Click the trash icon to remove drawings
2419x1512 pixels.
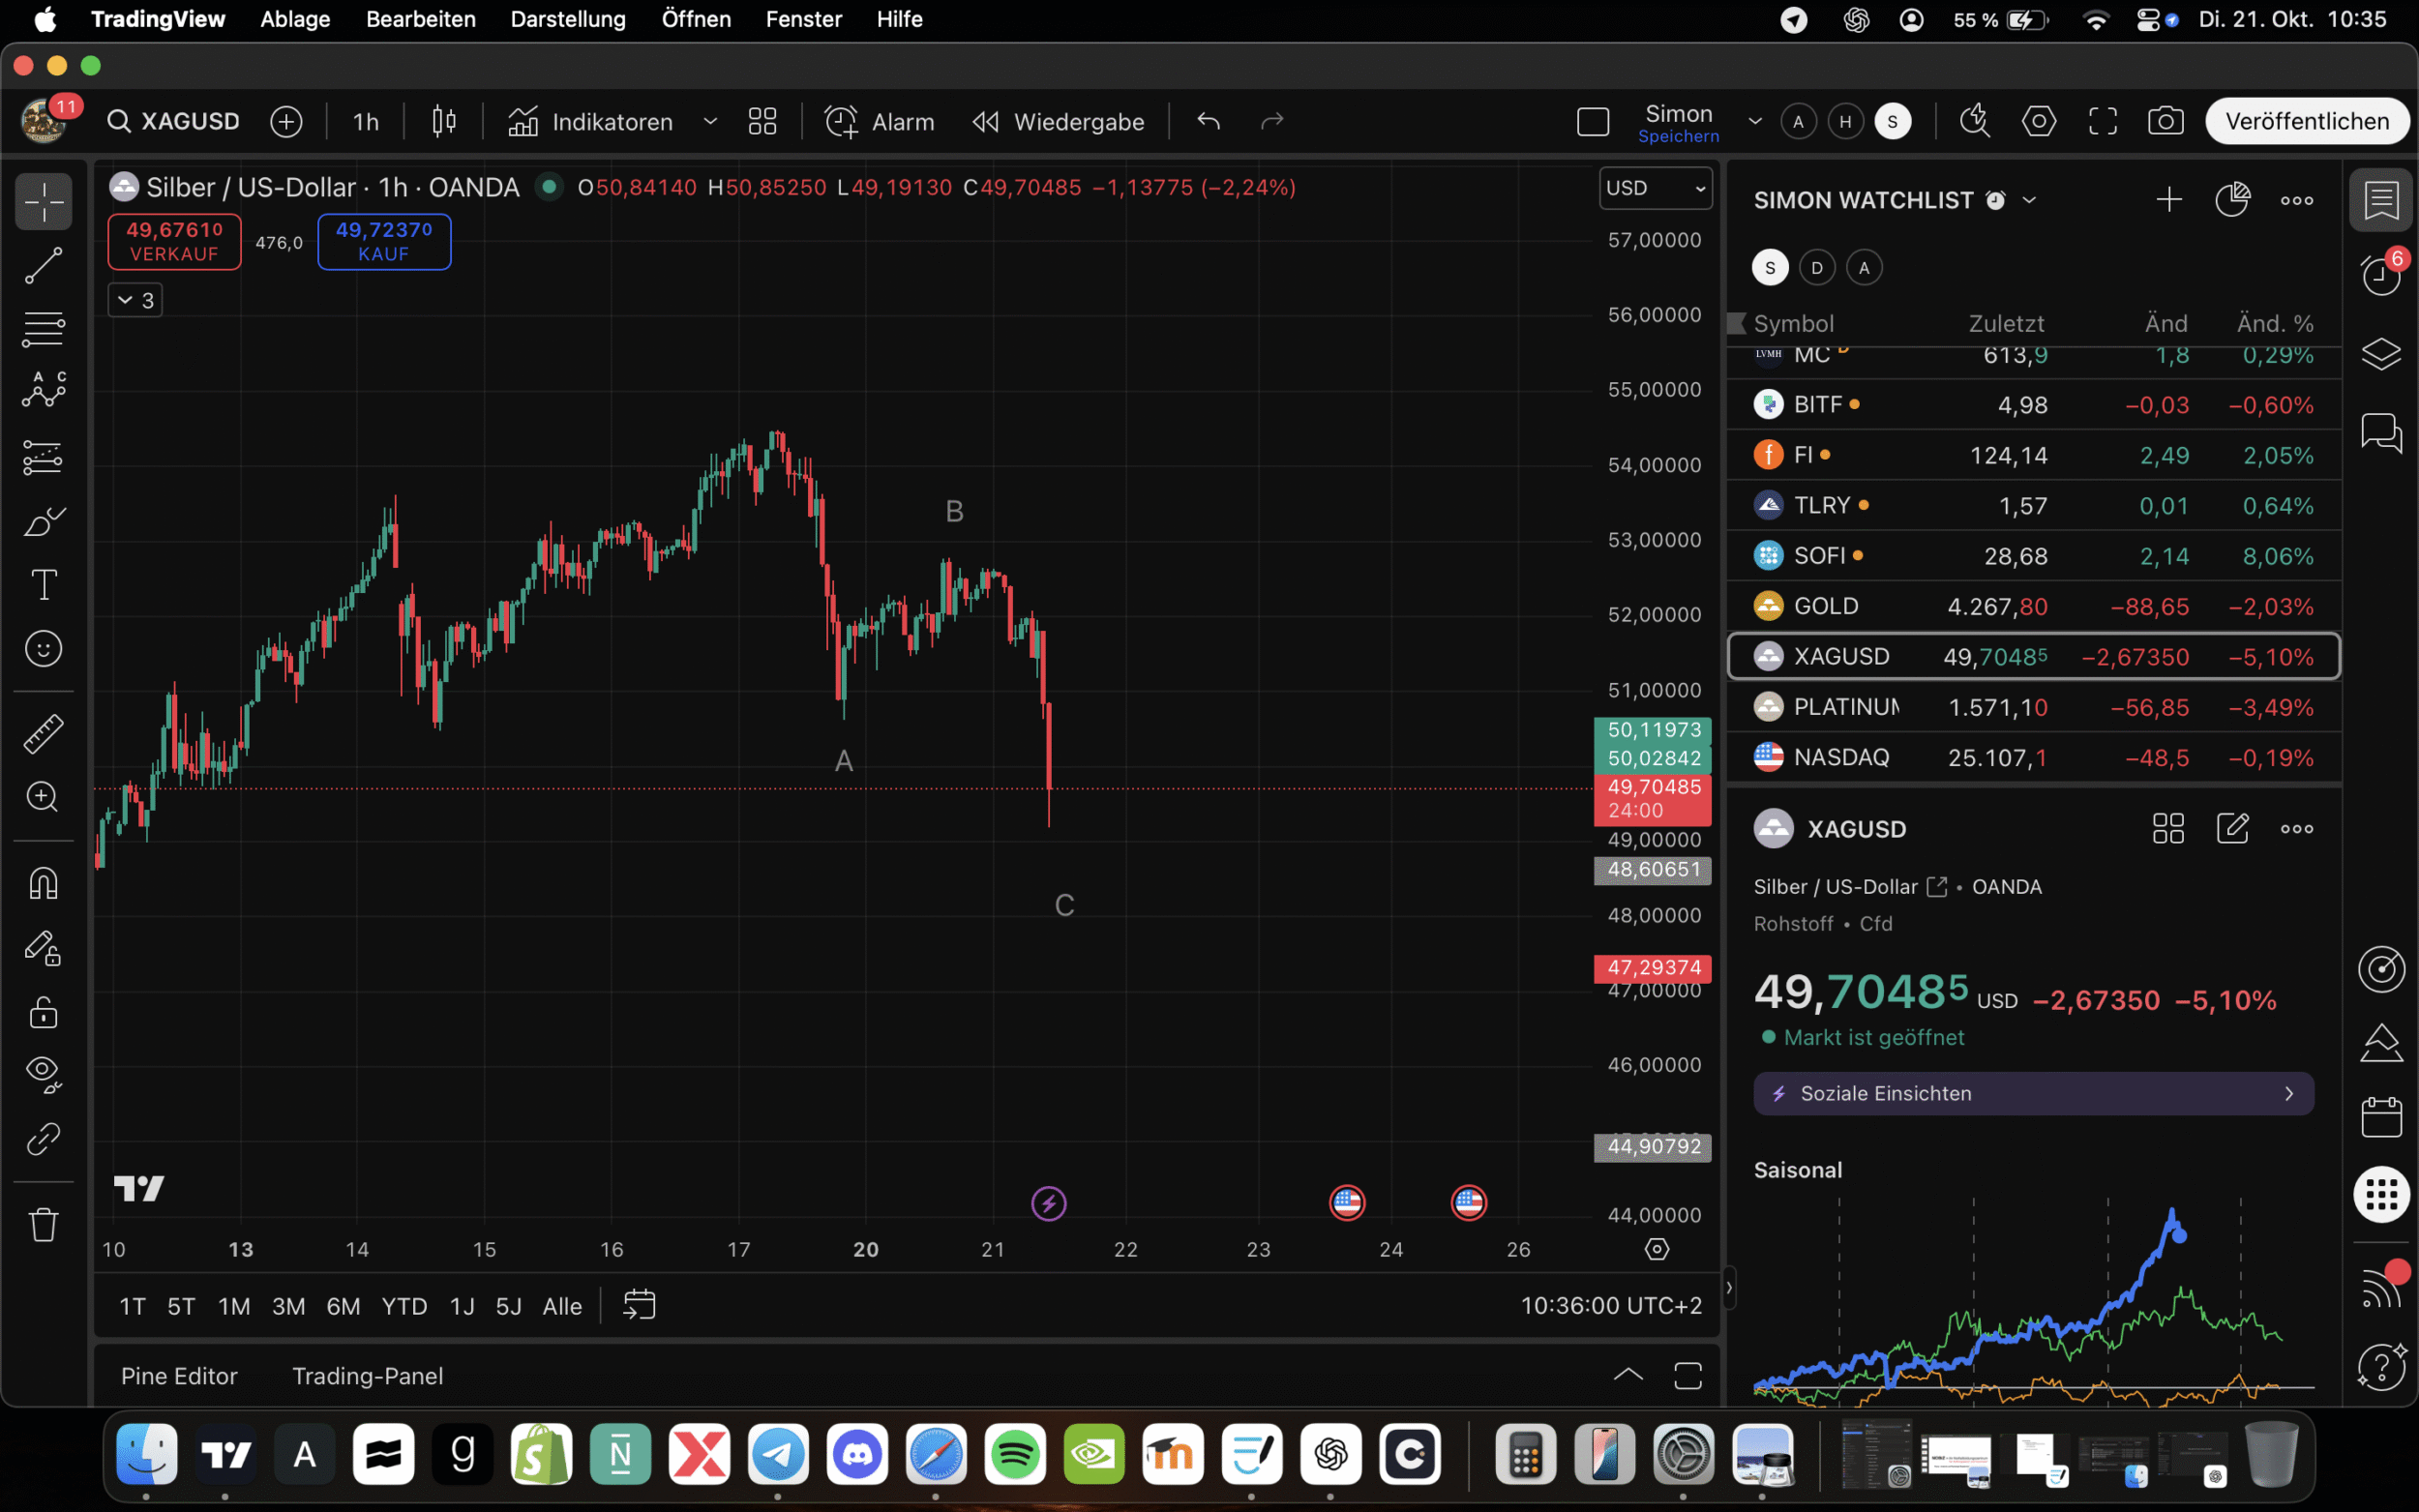click(43, 1224)
